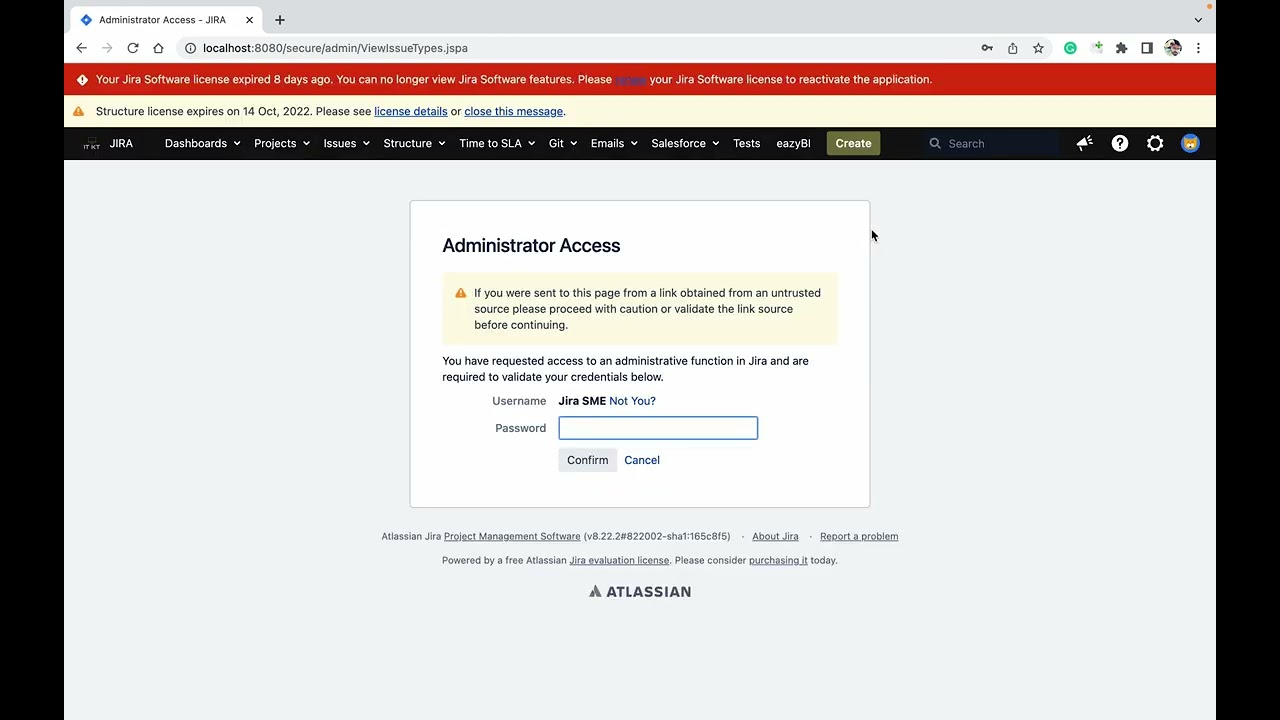This screenshot has height=720, width=1280.
Task: Click close this message link
Action: [x=513, y=112]
